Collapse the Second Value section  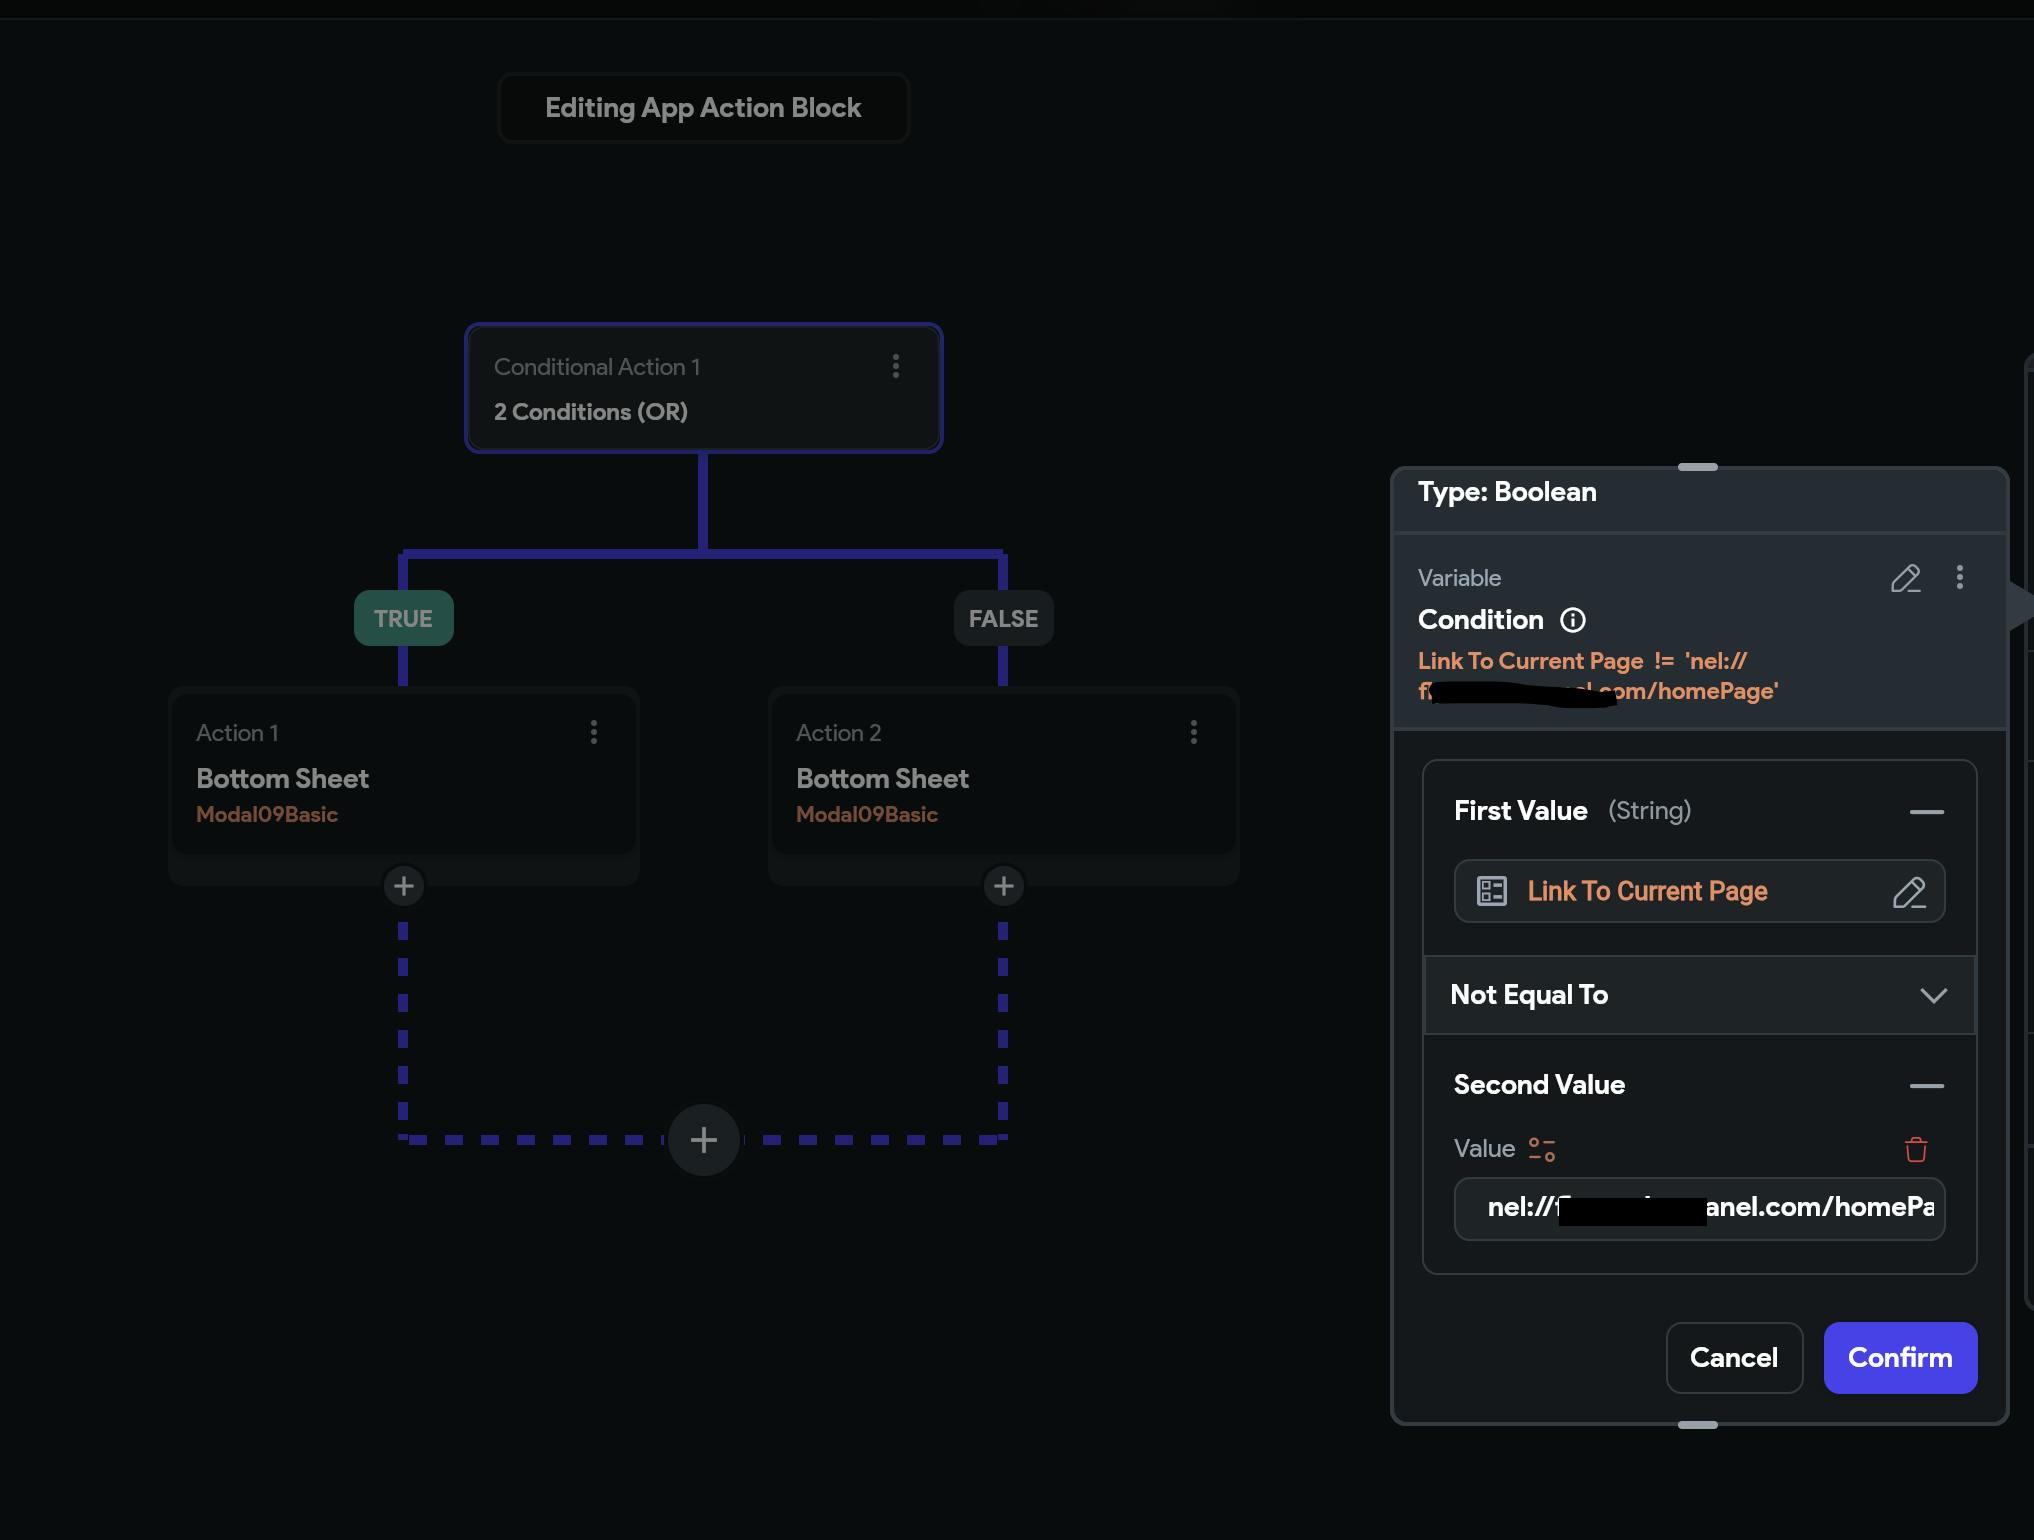(1926, 1086)
